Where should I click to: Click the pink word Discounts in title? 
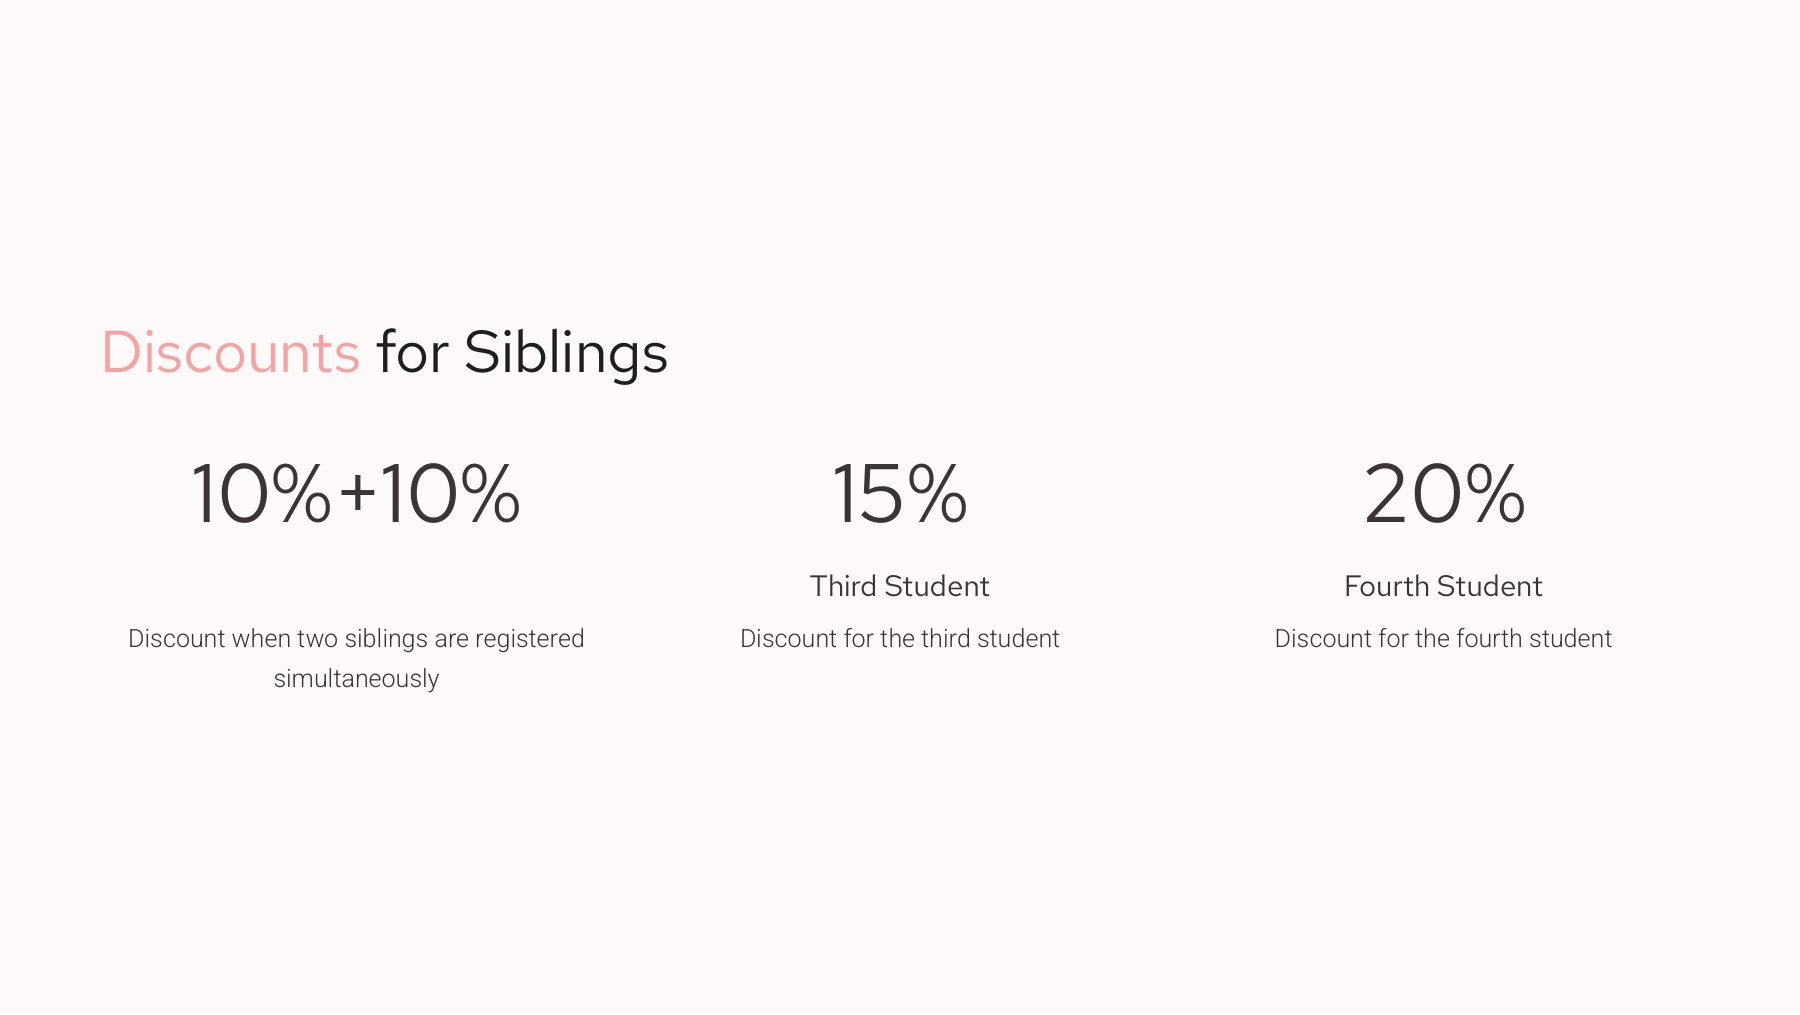pyautogui.click(x=230, y=353)
